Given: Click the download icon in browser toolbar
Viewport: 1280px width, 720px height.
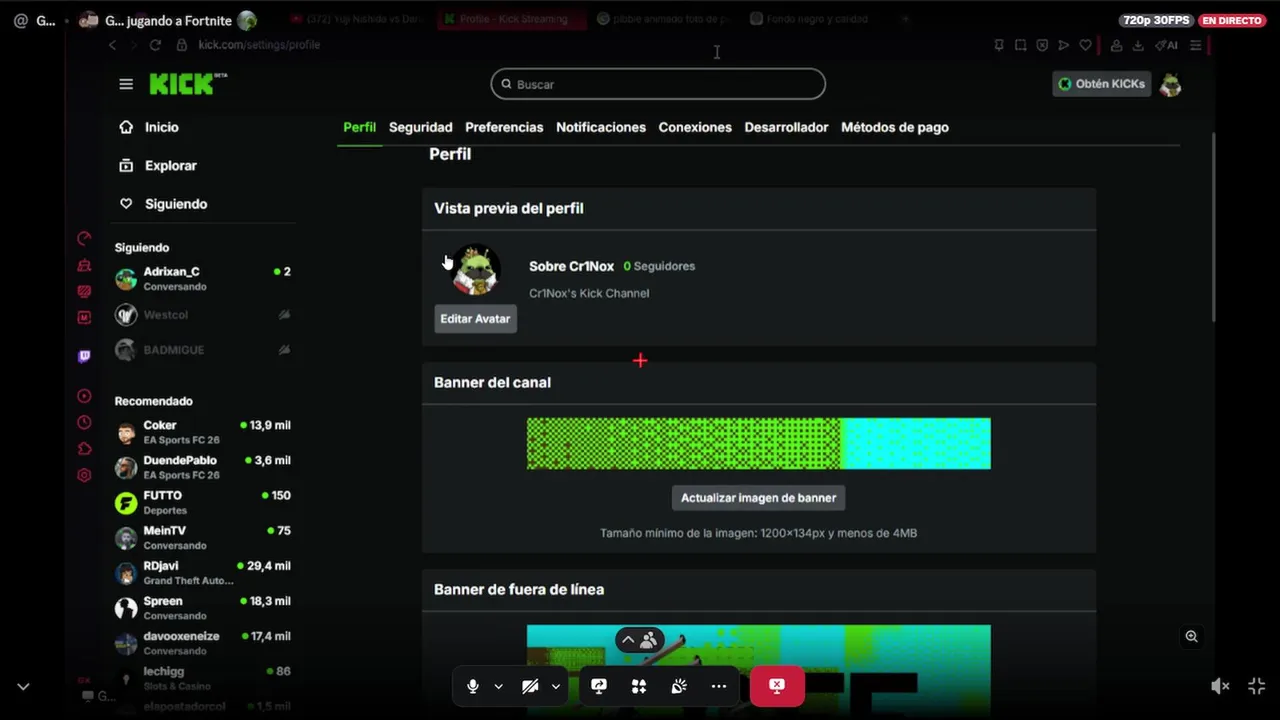Looking at the screenshot, I should [1138, 45].
